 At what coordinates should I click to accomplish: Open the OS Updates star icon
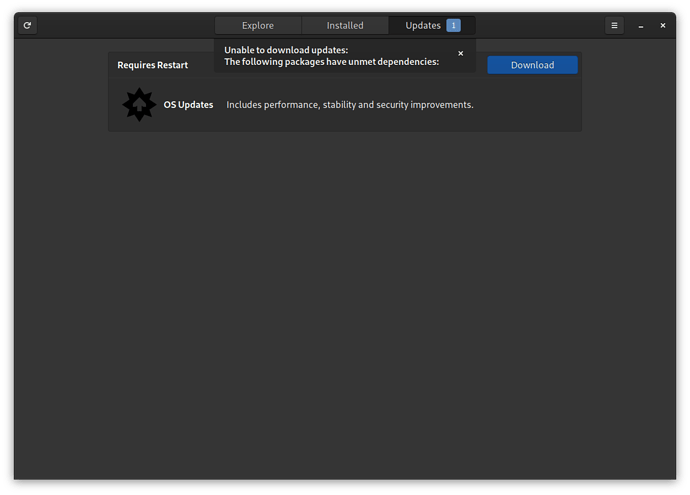tap(139, 105)
